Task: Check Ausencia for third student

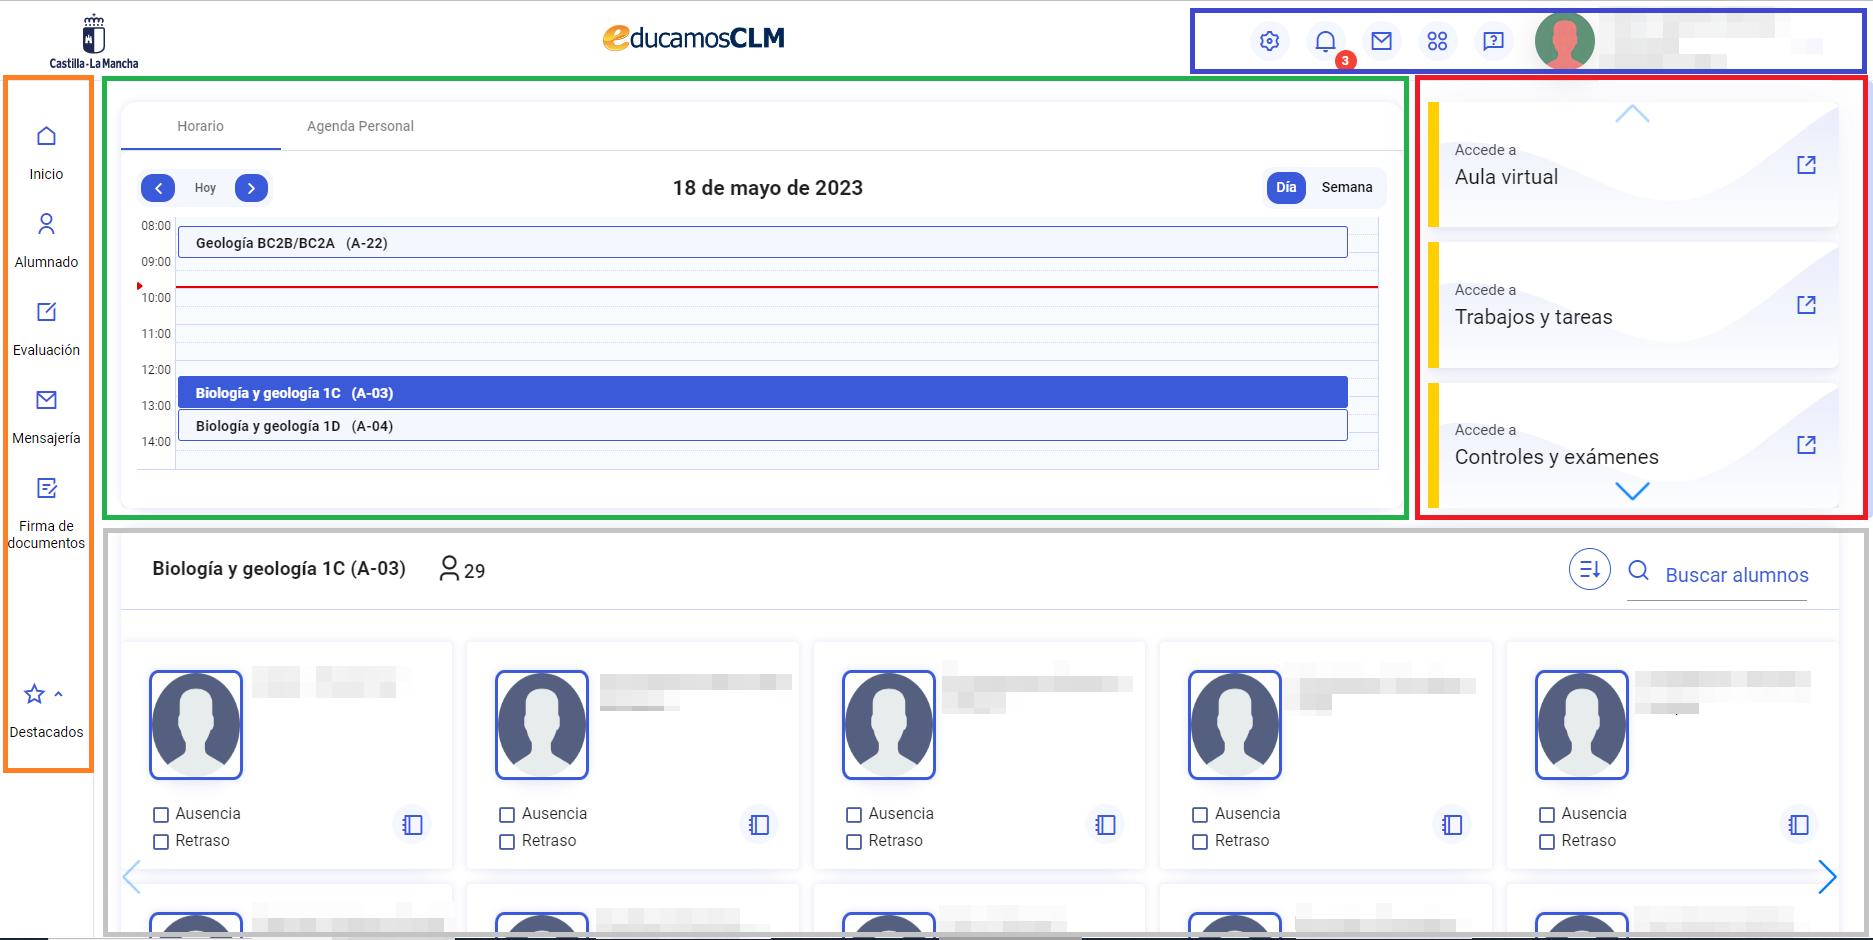Action: pyautogui.click(x=854, y=815)
